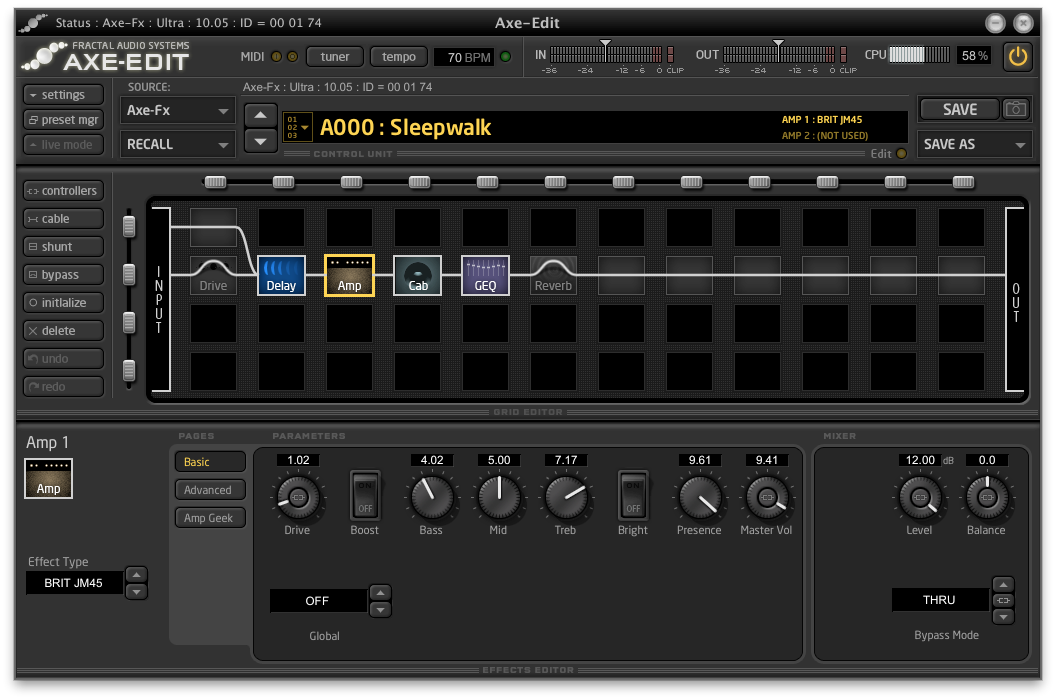Open the Axe-Fx source dropdown
This screenshot has height=700, width=1056.
(178, 110)
